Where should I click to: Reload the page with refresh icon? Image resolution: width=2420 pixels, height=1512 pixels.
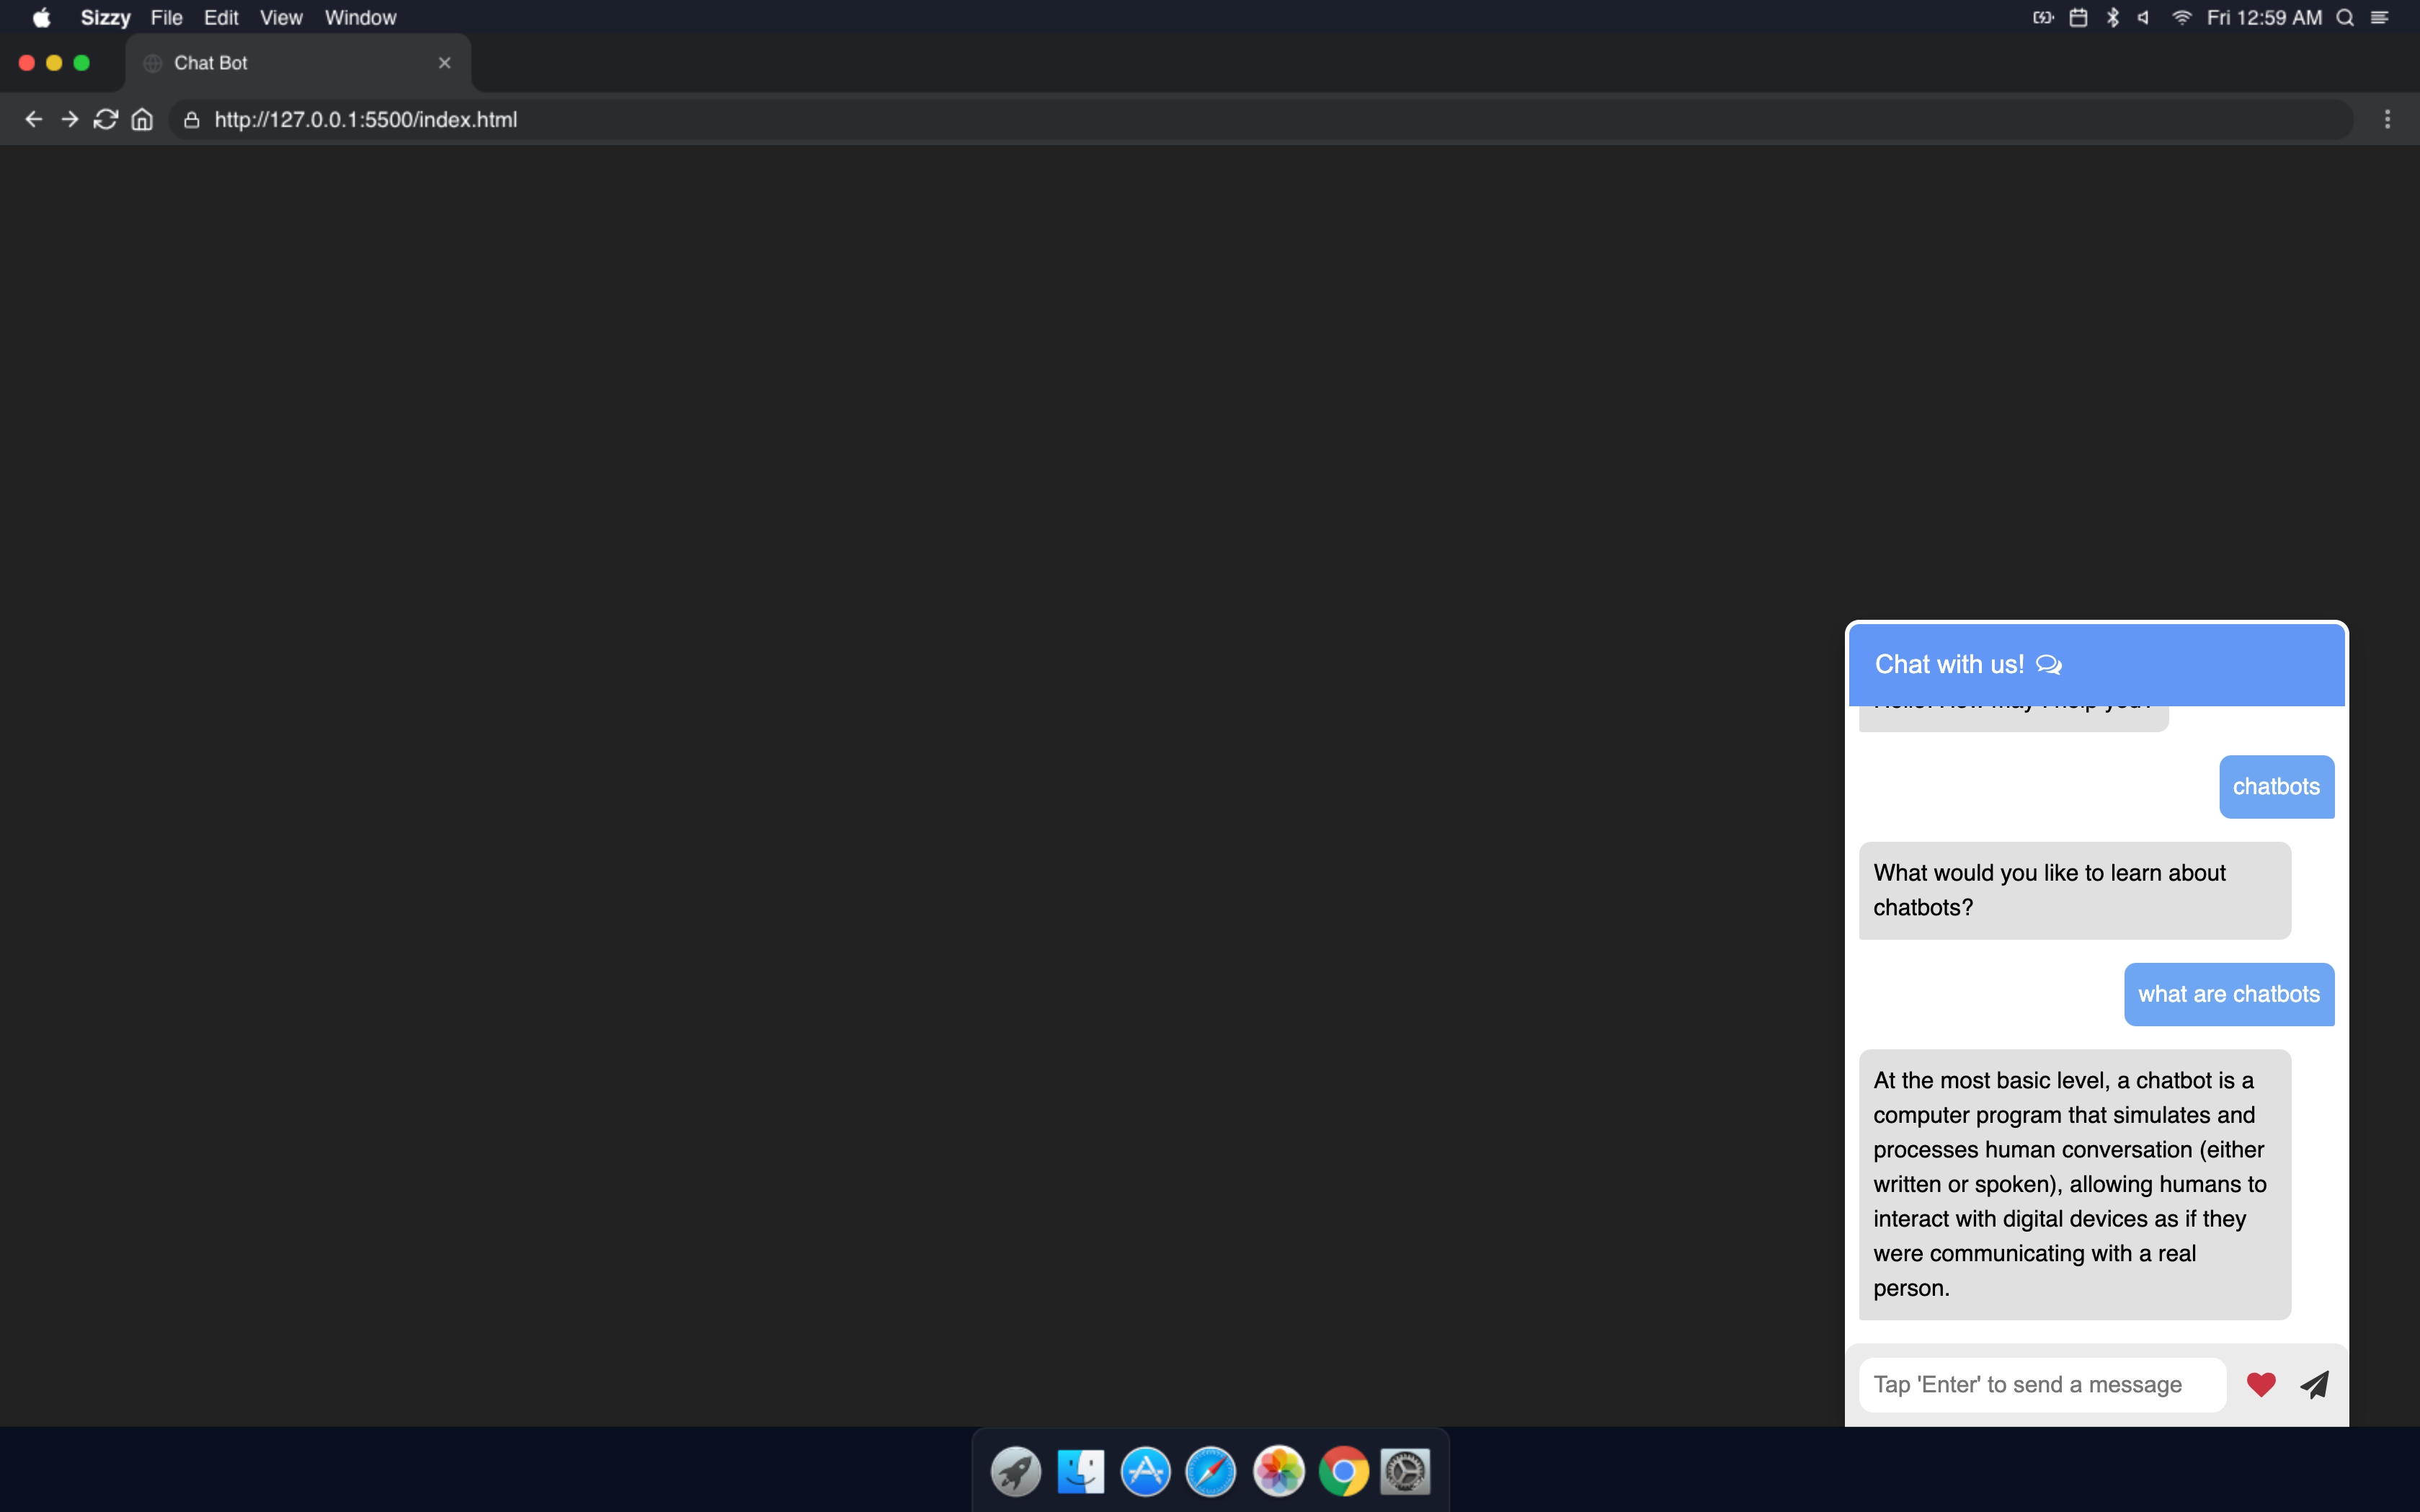pyautogui.click(x=105, y=119)
